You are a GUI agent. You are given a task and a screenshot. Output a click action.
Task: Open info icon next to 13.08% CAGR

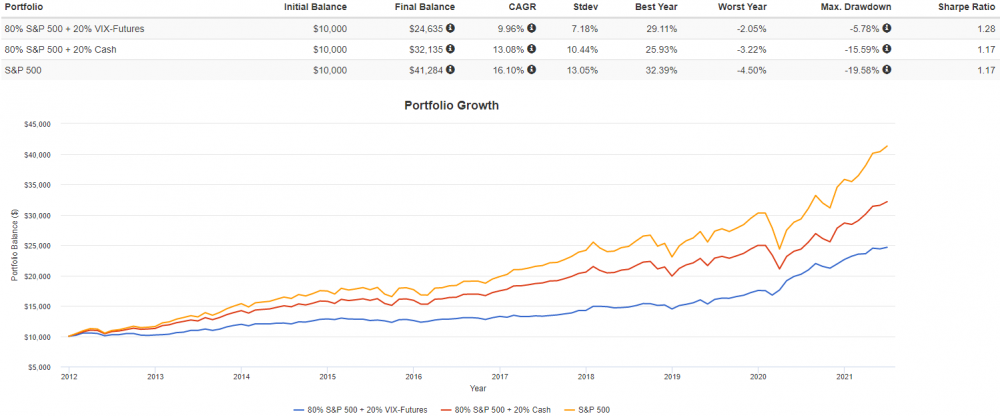coord(531,48)
